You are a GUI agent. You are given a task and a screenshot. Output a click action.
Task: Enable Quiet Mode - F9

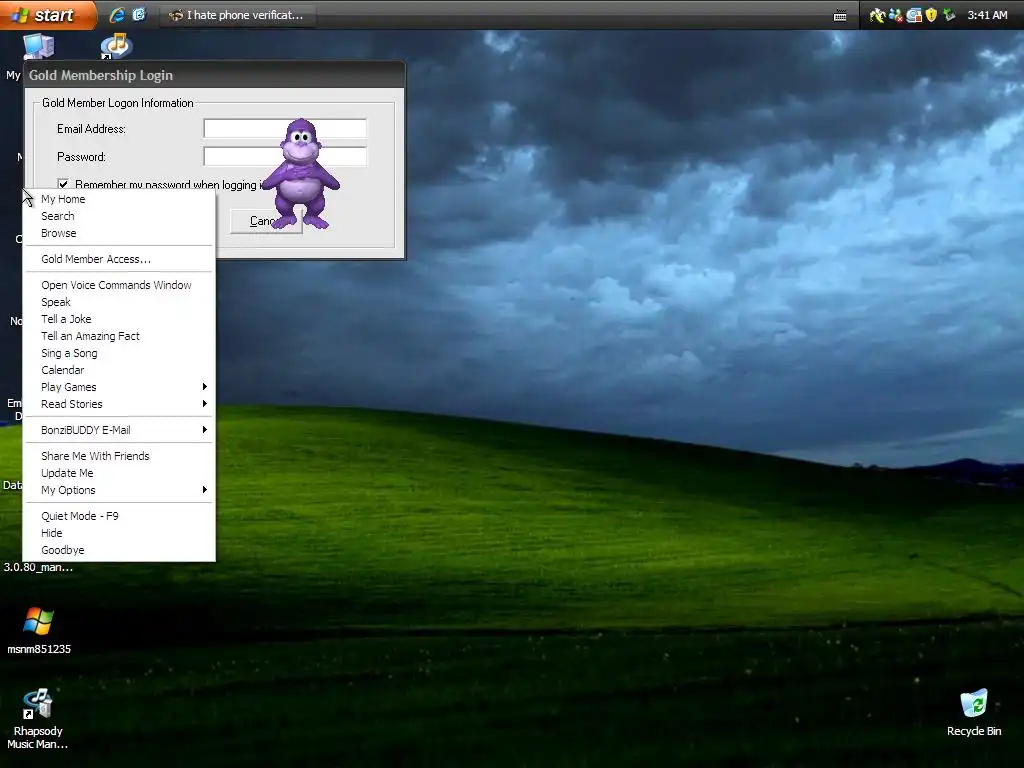point(119,517)
